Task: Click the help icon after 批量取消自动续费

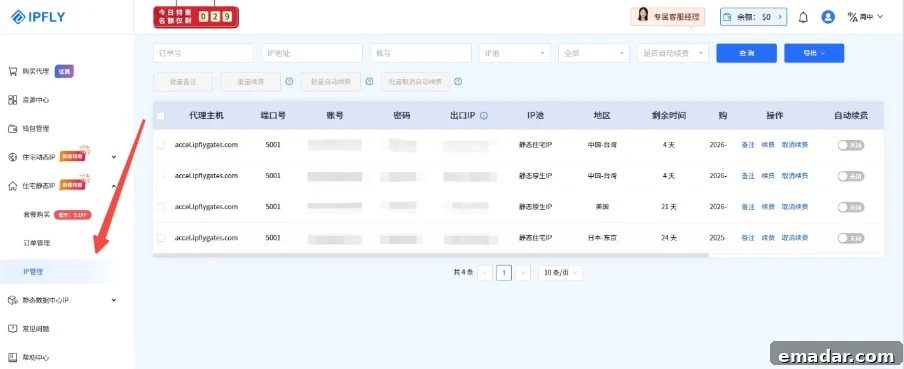Action: pos(458,82)
